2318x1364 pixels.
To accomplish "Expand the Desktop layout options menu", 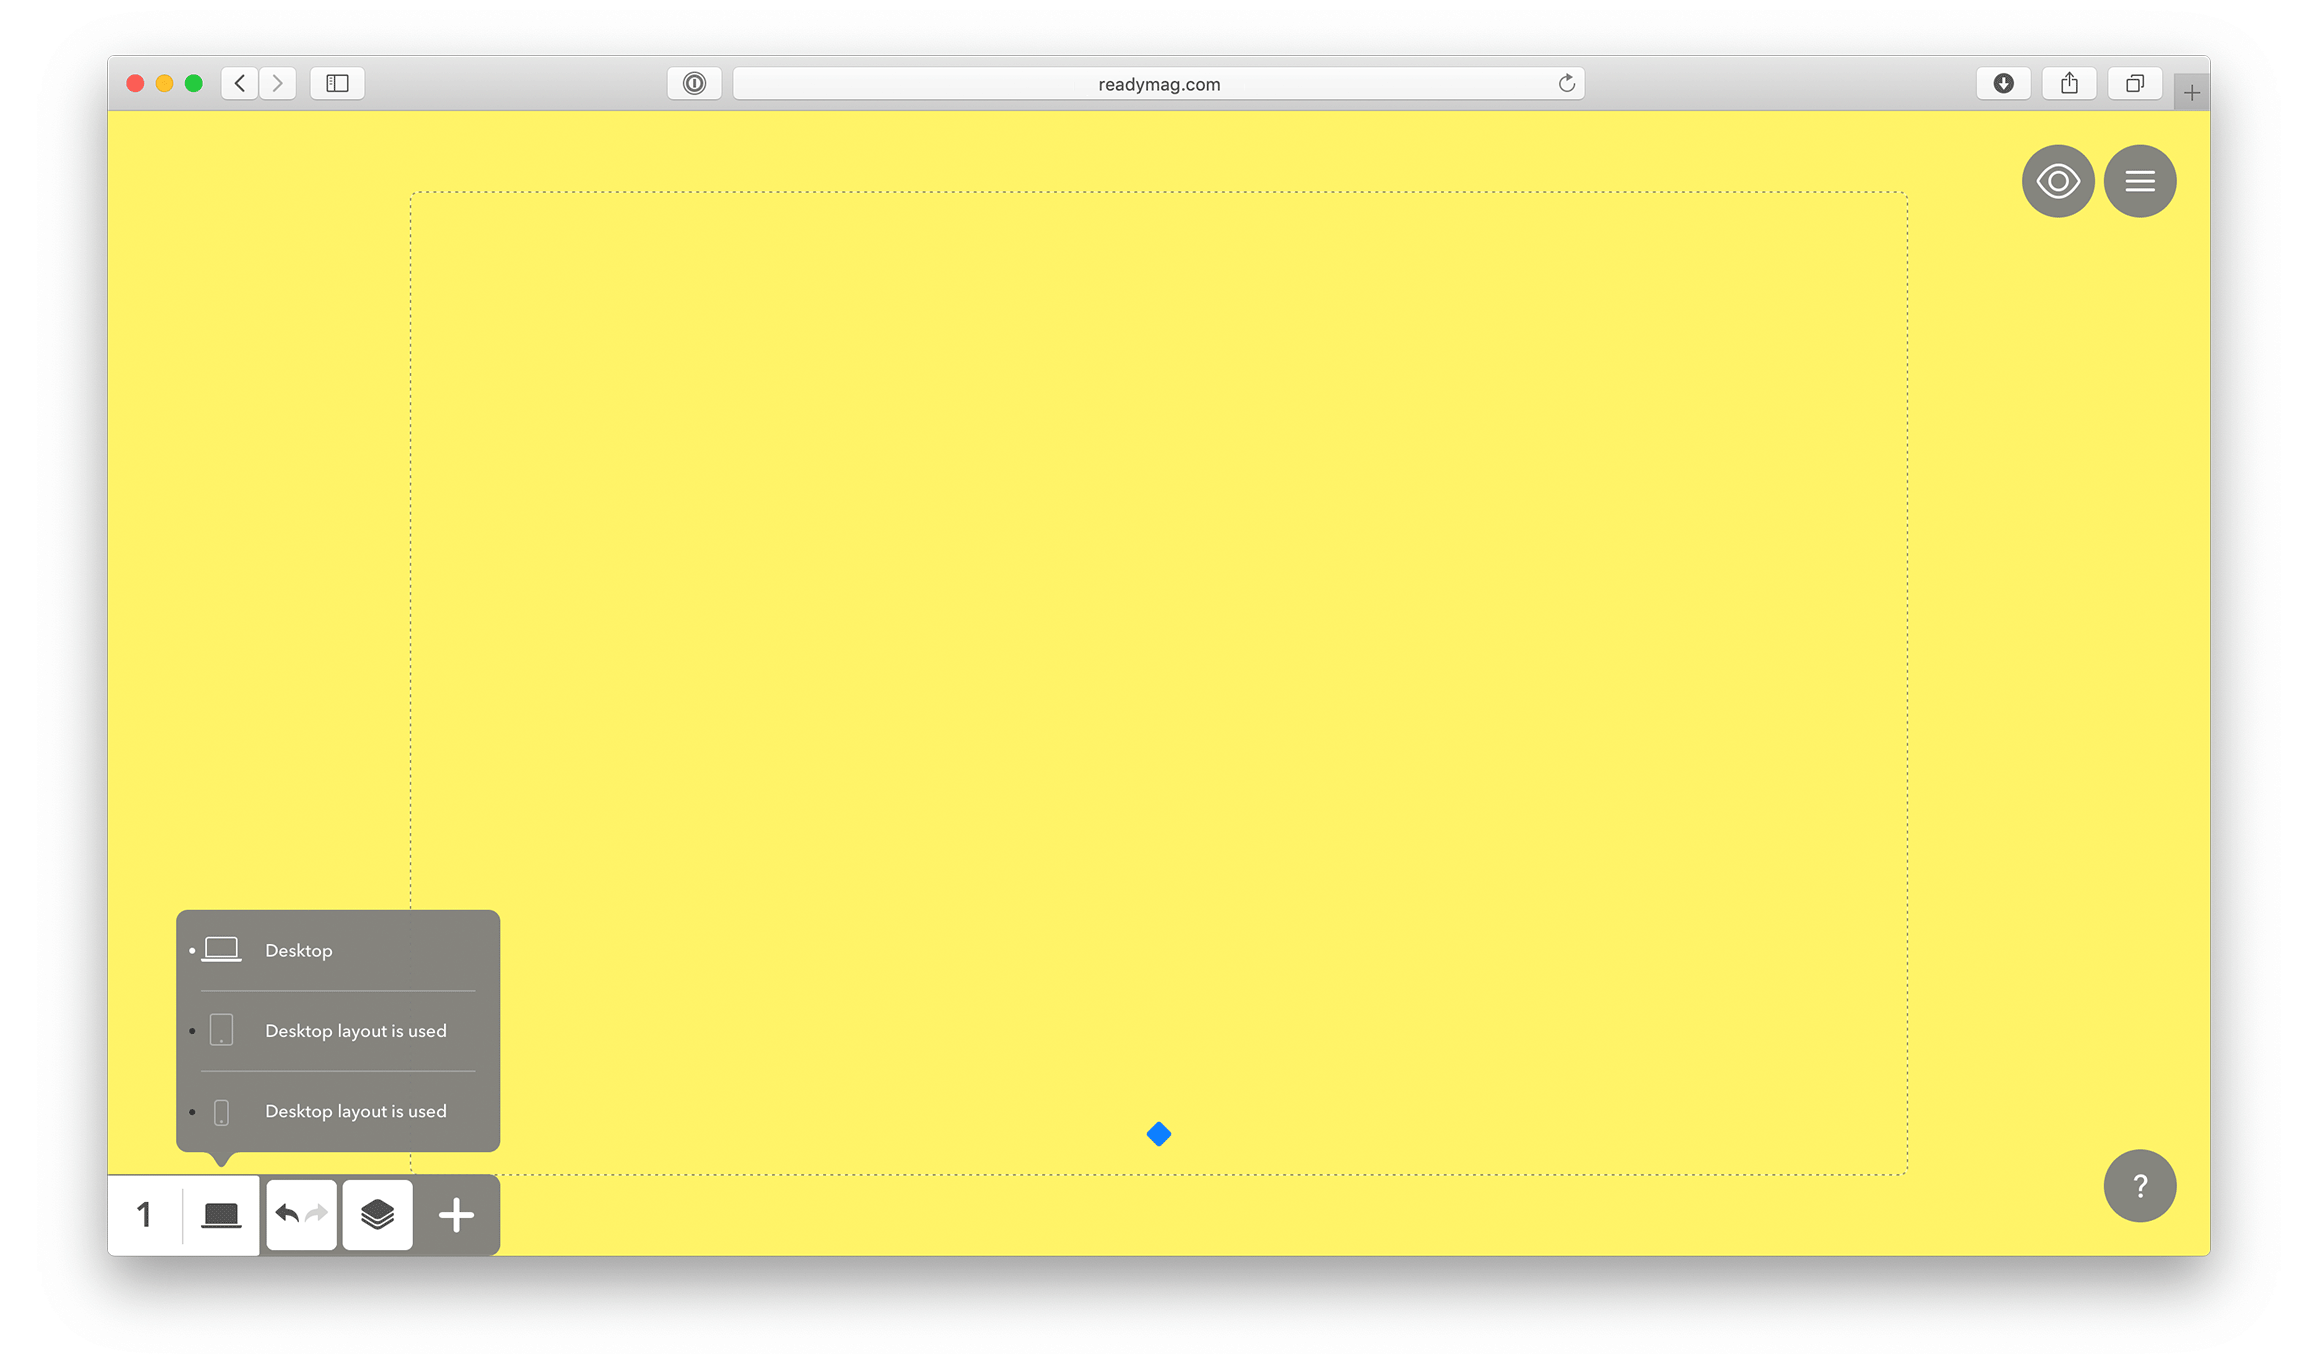I will tap(221, 1215).
